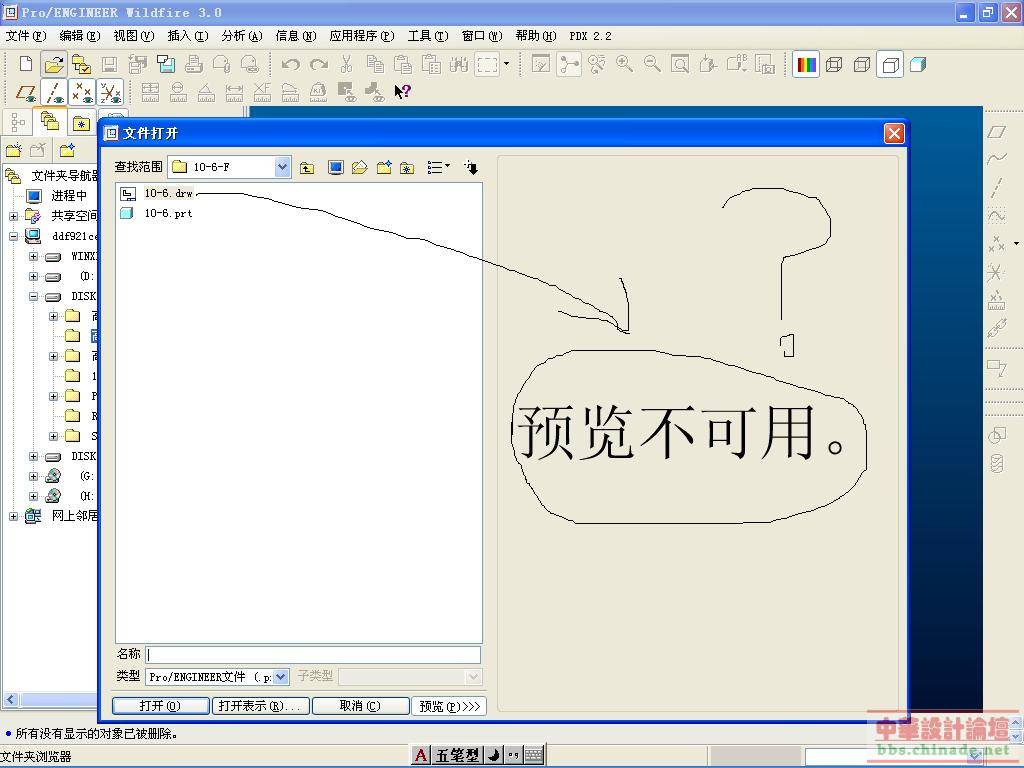
Task: Toggle model color display (rainbow icon)
Action: tap(807, 64)
